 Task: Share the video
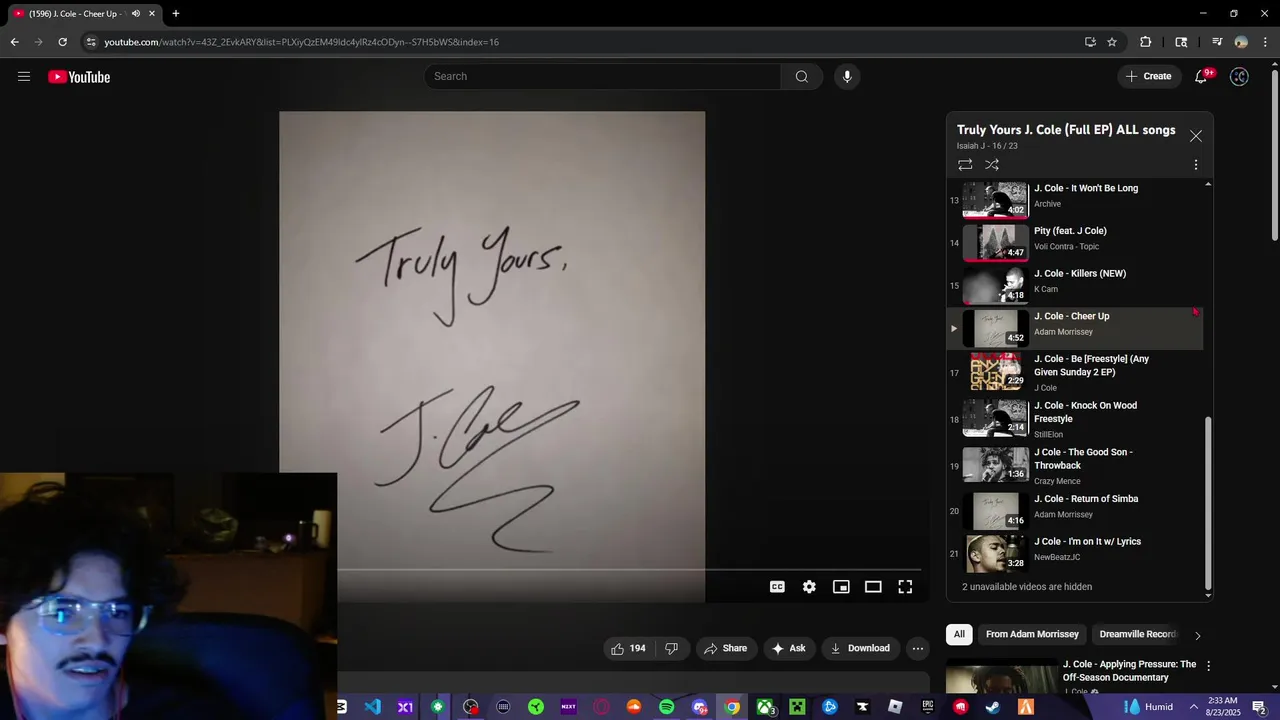click(x=726, y=648)
